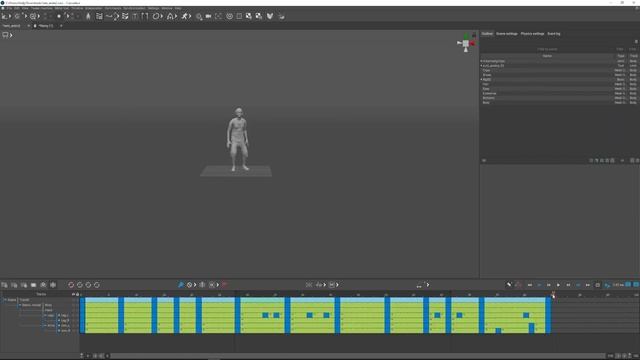The height and width of the screenshot is (360, 640).
Task: Step to the next frame
Action: pyautogui.click(x=568, y=285)
